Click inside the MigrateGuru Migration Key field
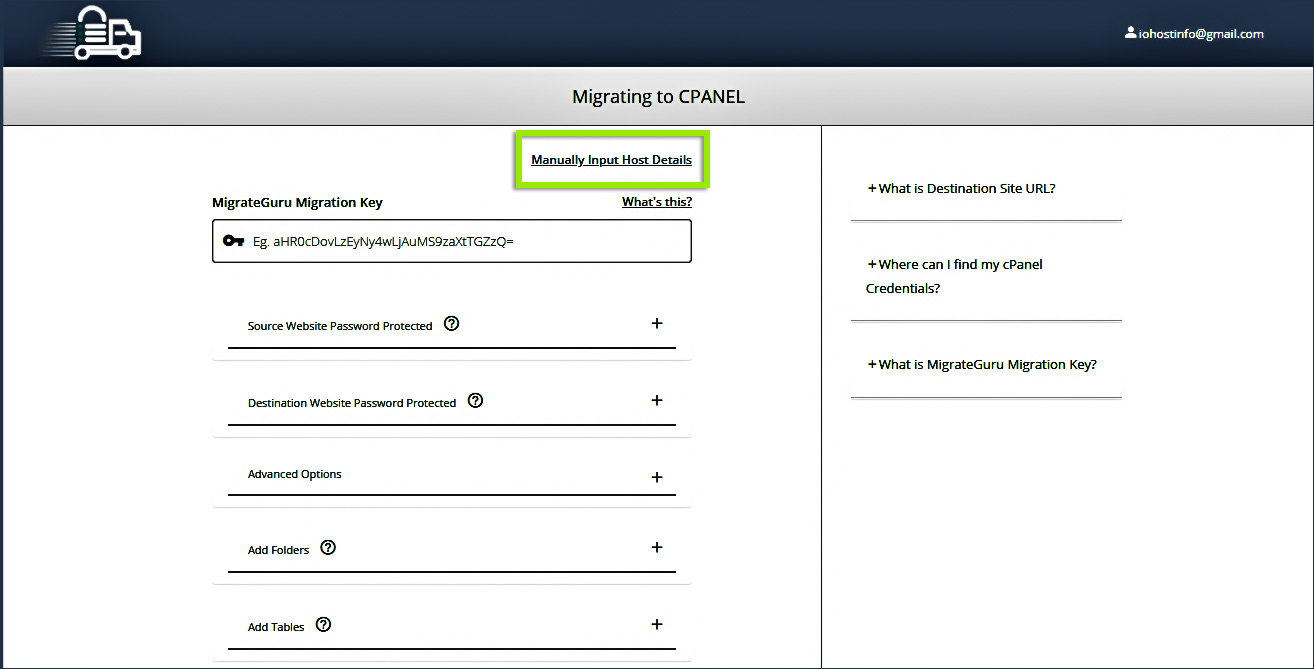Viewport: 1314px width, 669px height. point(451,240)
